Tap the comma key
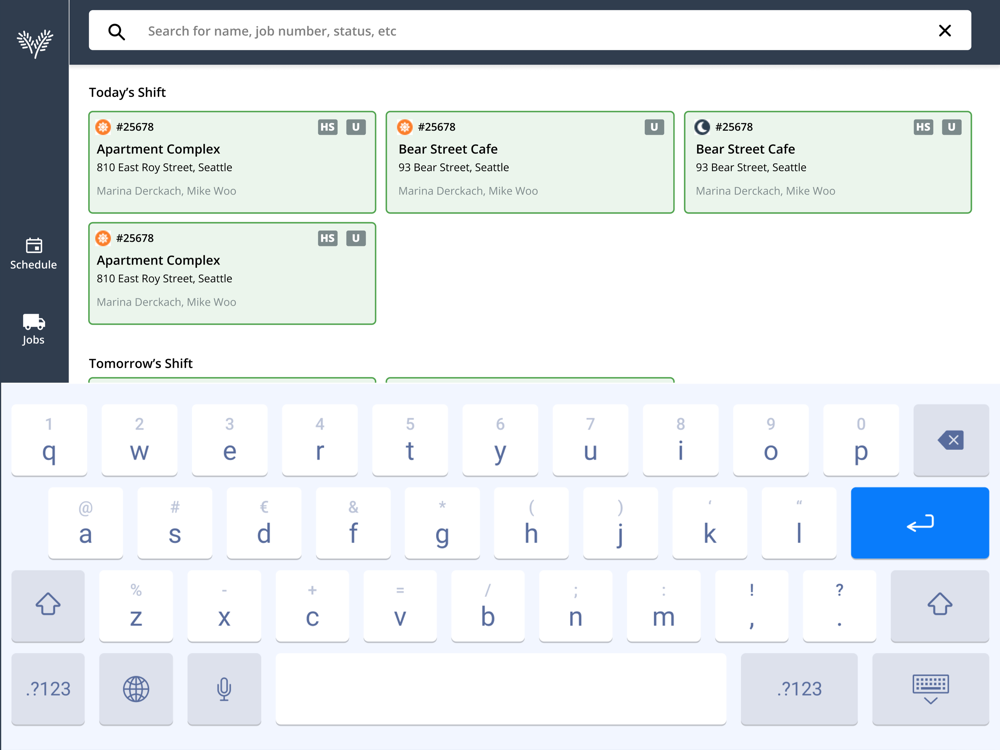The height and width of the screenshot is (750, 1000). click(751, 605)
